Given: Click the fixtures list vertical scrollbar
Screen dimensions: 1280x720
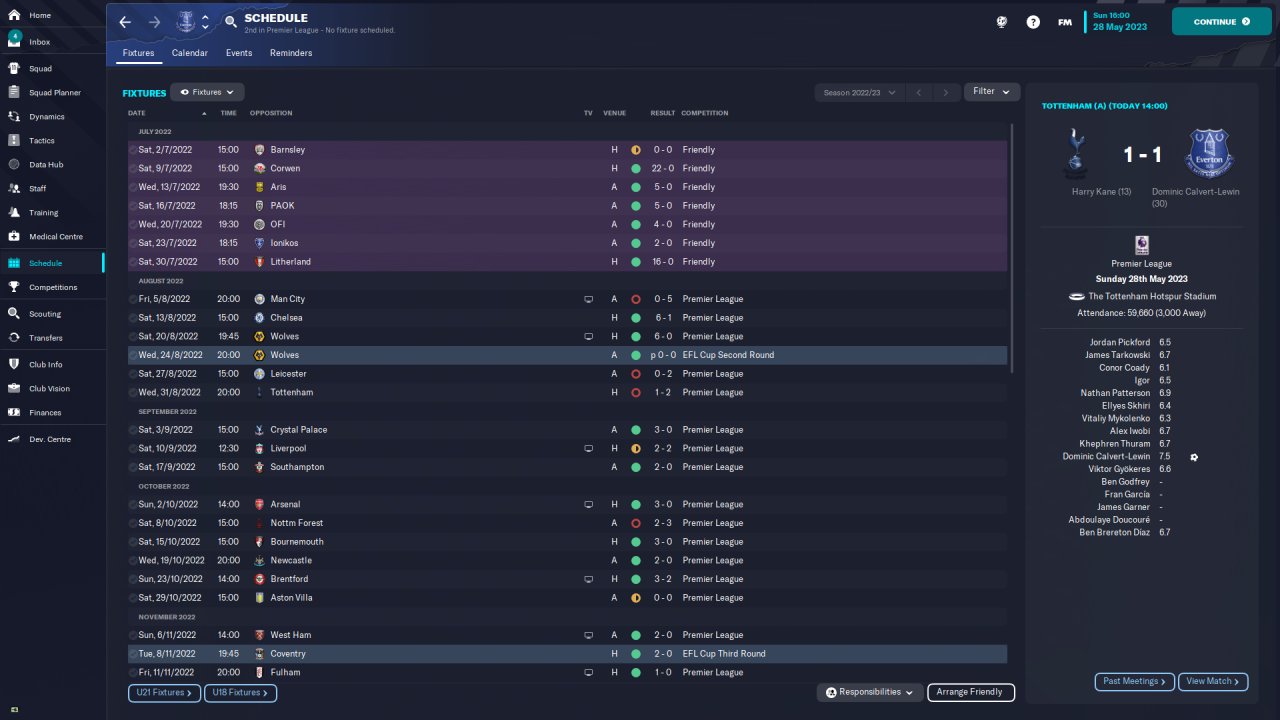Looking at the screenshot, I should point(1012,248).
